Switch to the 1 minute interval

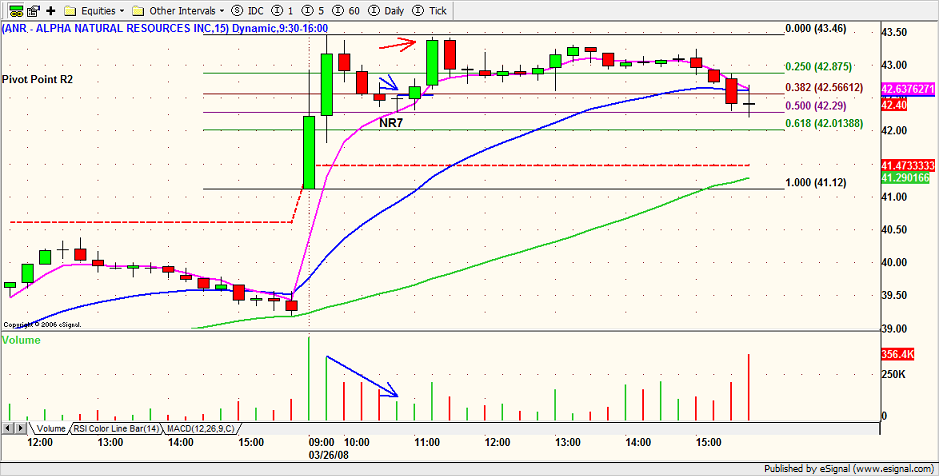pos(283,10)
